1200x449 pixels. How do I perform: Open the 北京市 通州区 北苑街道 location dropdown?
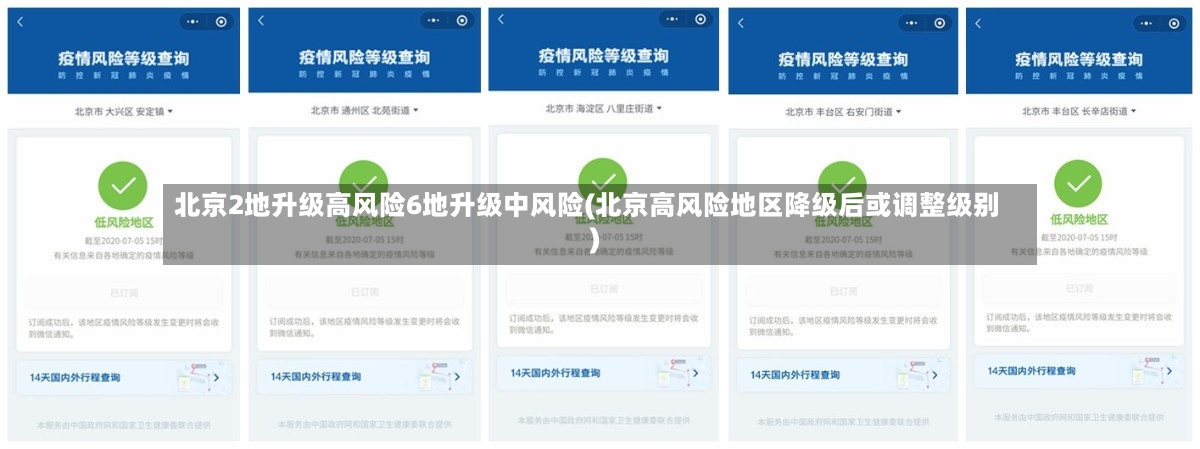point(364,110)
